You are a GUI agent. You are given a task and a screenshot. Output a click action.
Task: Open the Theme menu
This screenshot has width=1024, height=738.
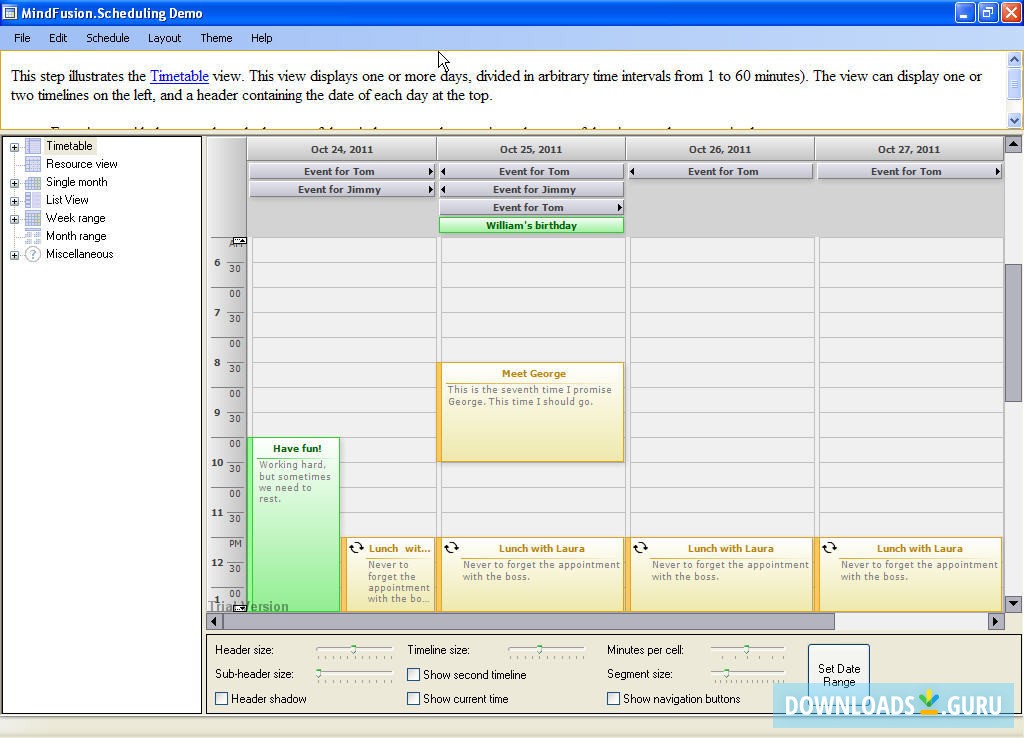tap(216, 38)
